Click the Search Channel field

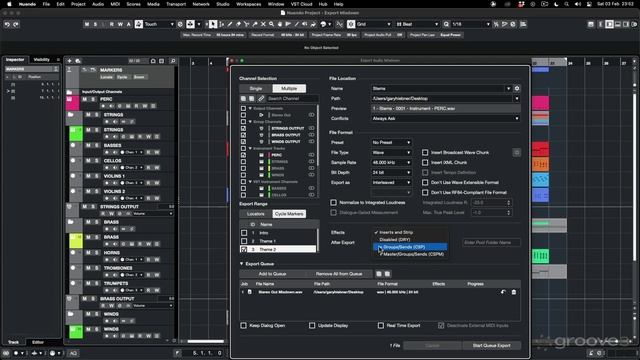pos(292,98)
